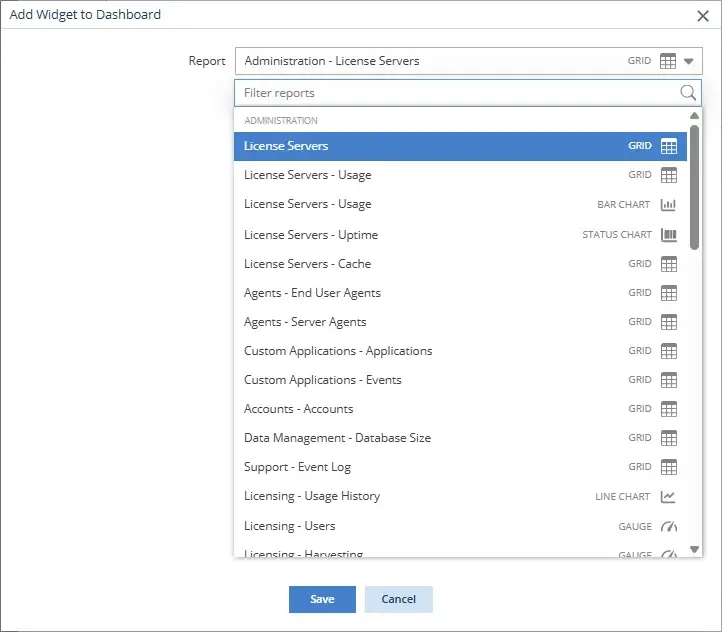The image size is (722, 632).
Task: Select Support - Event Log report
Action: pyautogui.click(x=460, y=467)
